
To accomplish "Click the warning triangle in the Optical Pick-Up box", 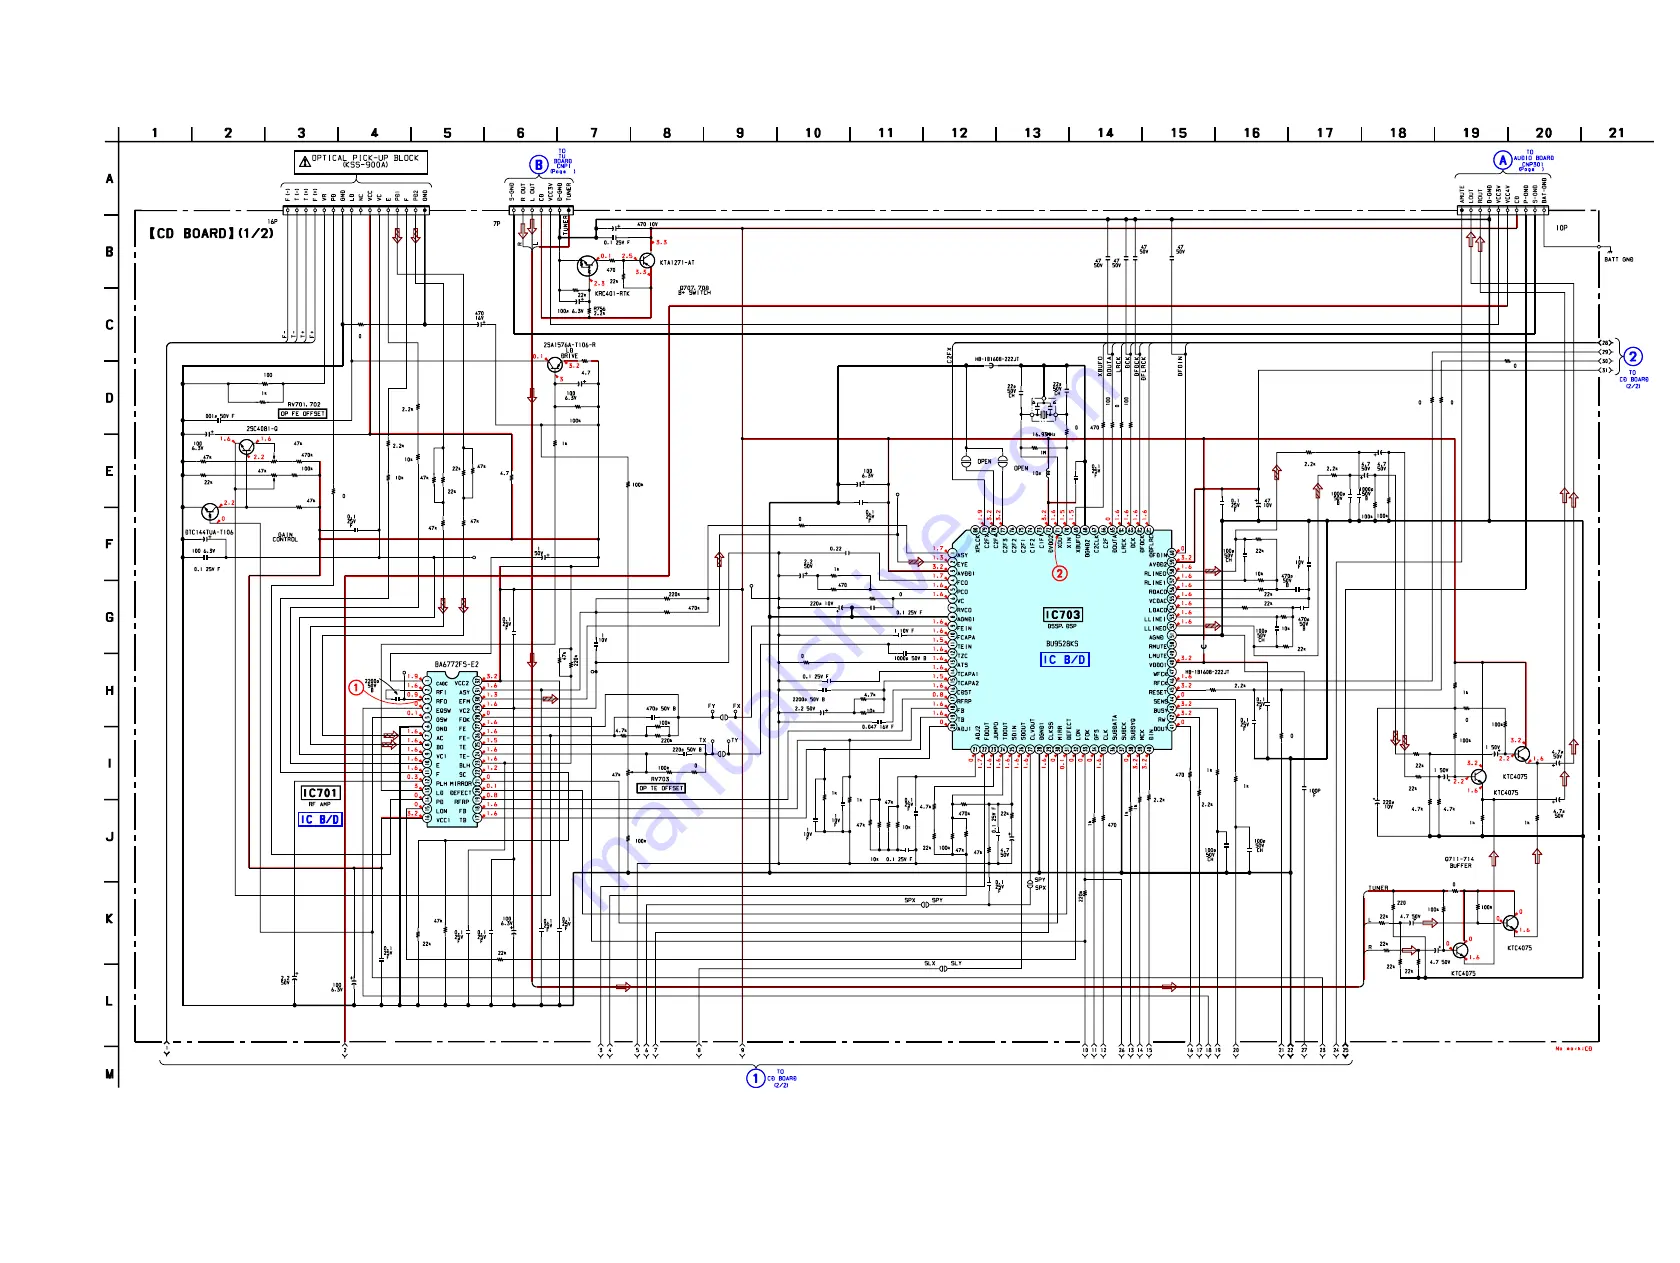I will coord(304,161).
